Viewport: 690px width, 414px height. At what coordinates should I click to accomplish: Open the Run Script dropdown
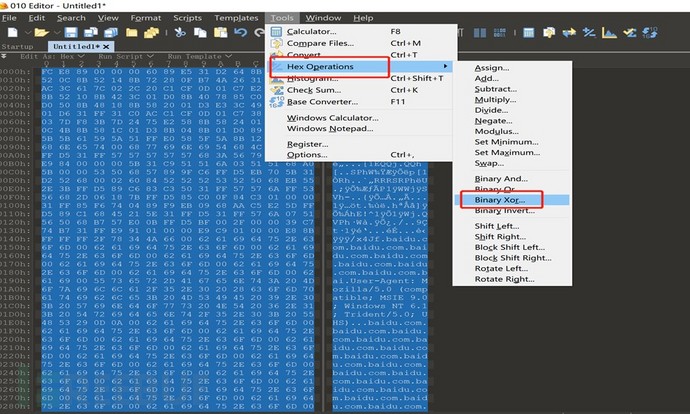(x=125, y=56)
